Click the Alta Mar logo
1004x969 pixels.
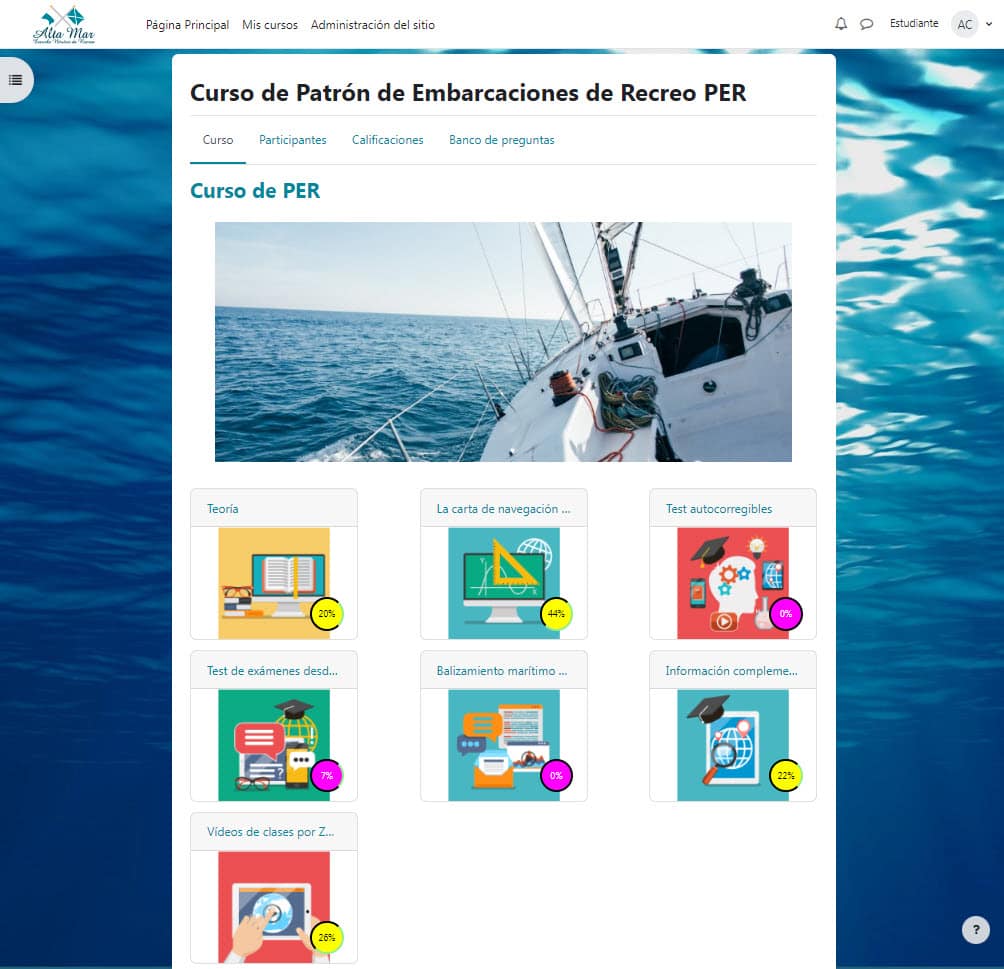tap(64, 24)
